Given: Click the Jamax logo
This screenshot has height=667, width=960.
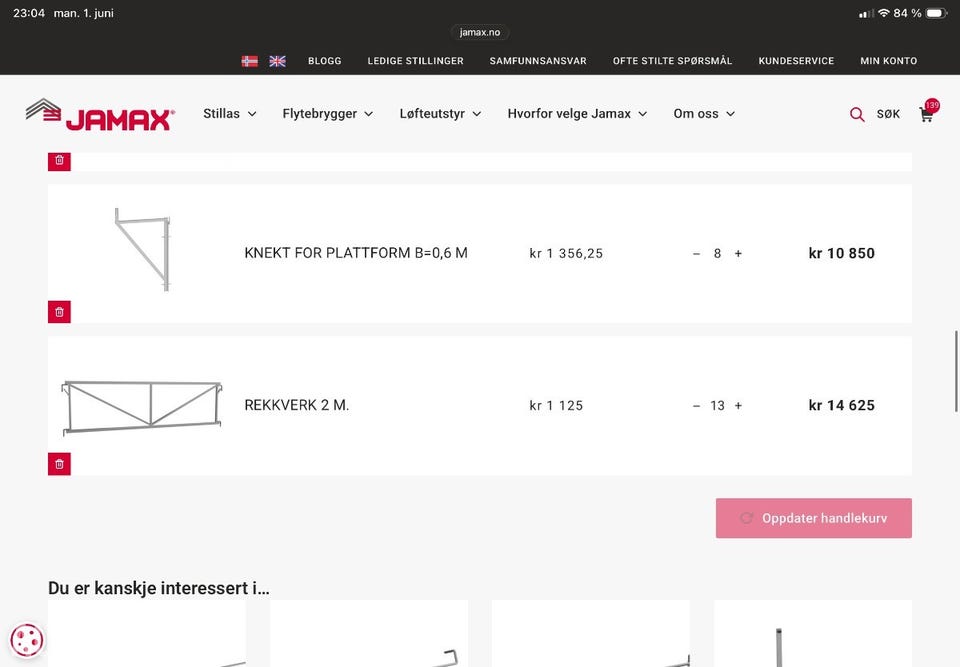Looking at the screenshot, I should [100, 115].
